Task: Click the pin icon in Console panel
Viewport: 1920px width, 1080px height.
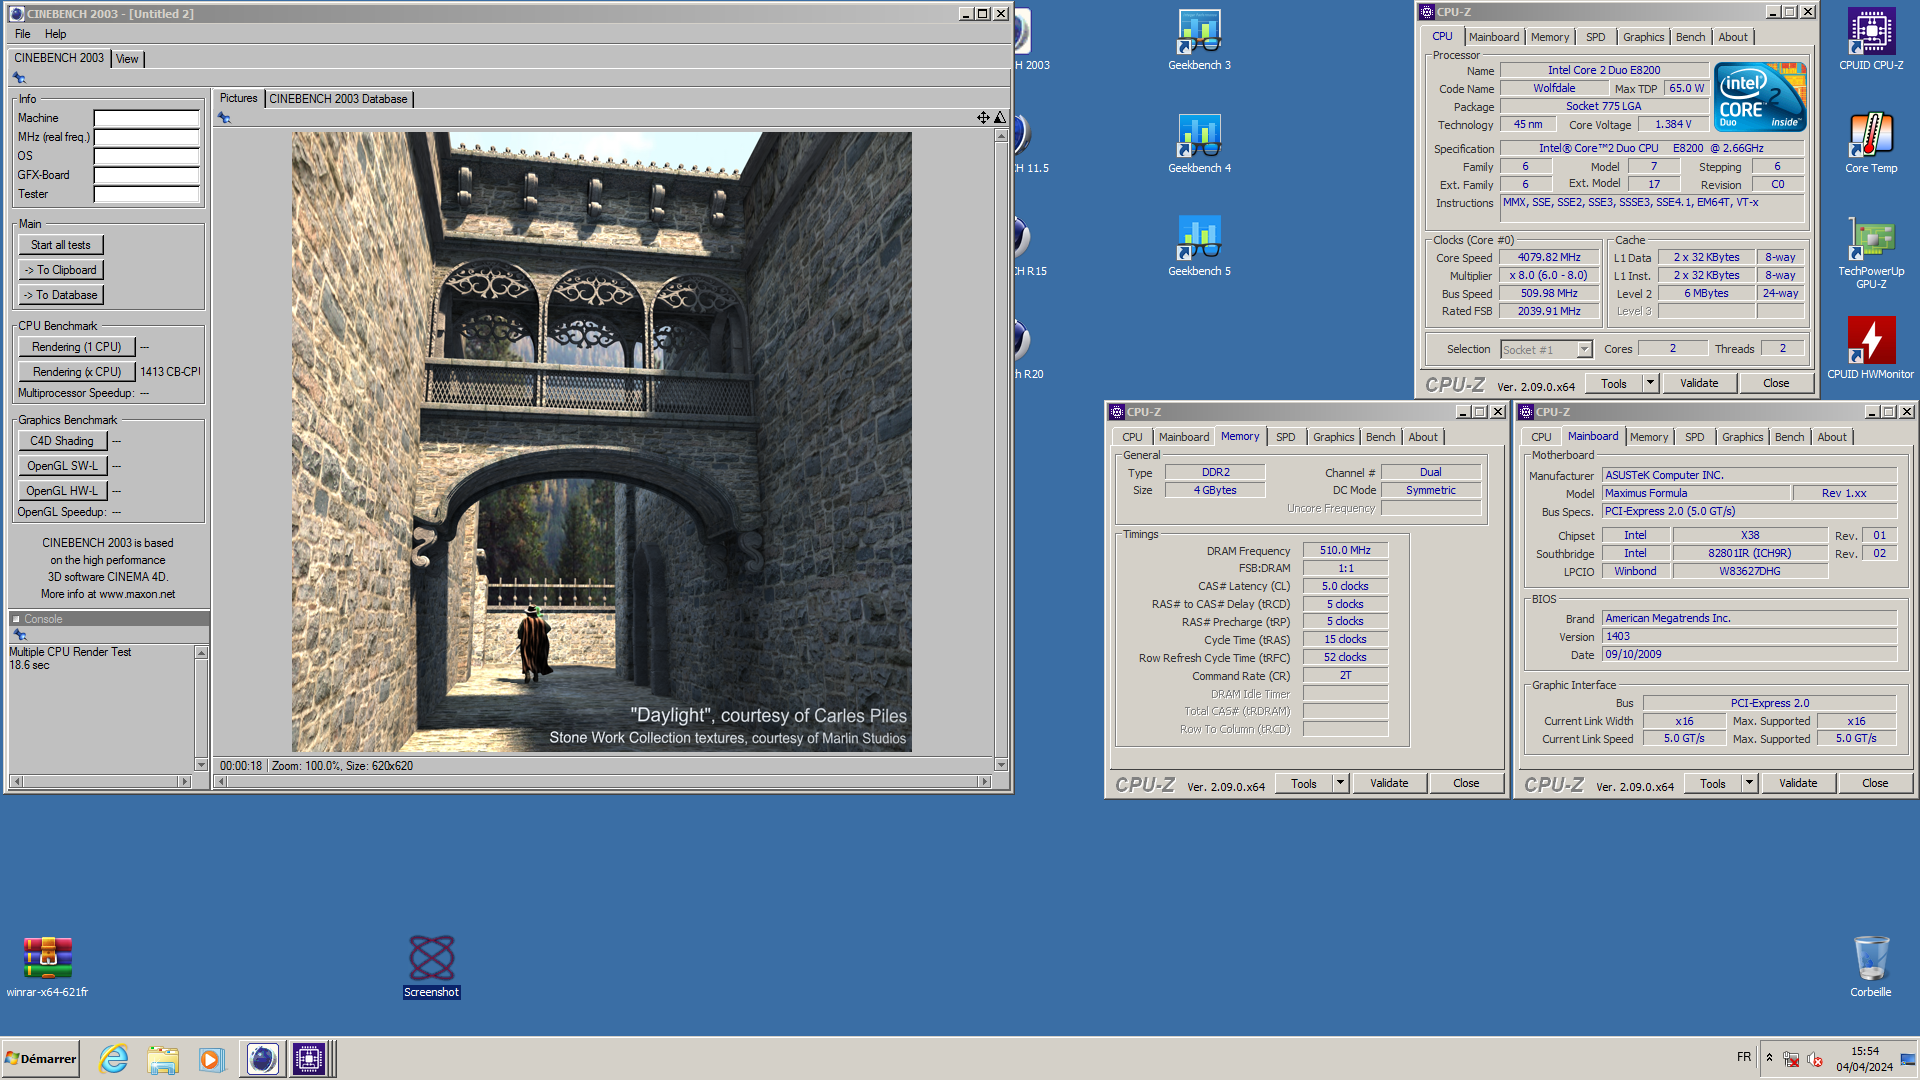Action: (x=19, y=634)
